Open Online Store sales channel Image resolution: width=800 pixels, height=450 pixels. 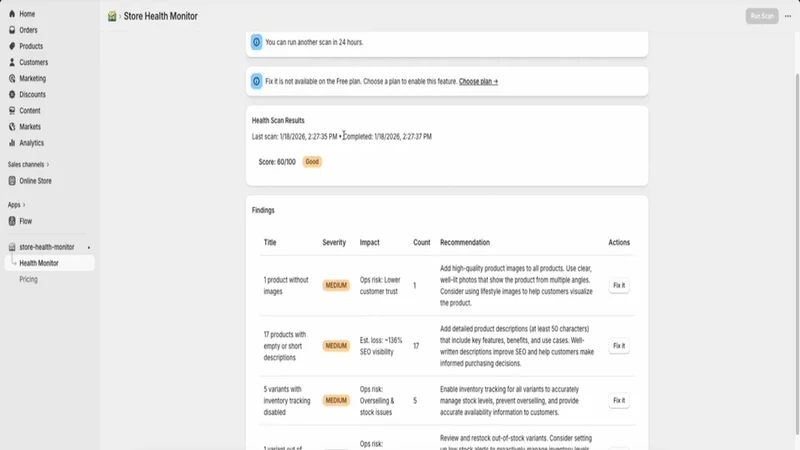click(35, 181)
